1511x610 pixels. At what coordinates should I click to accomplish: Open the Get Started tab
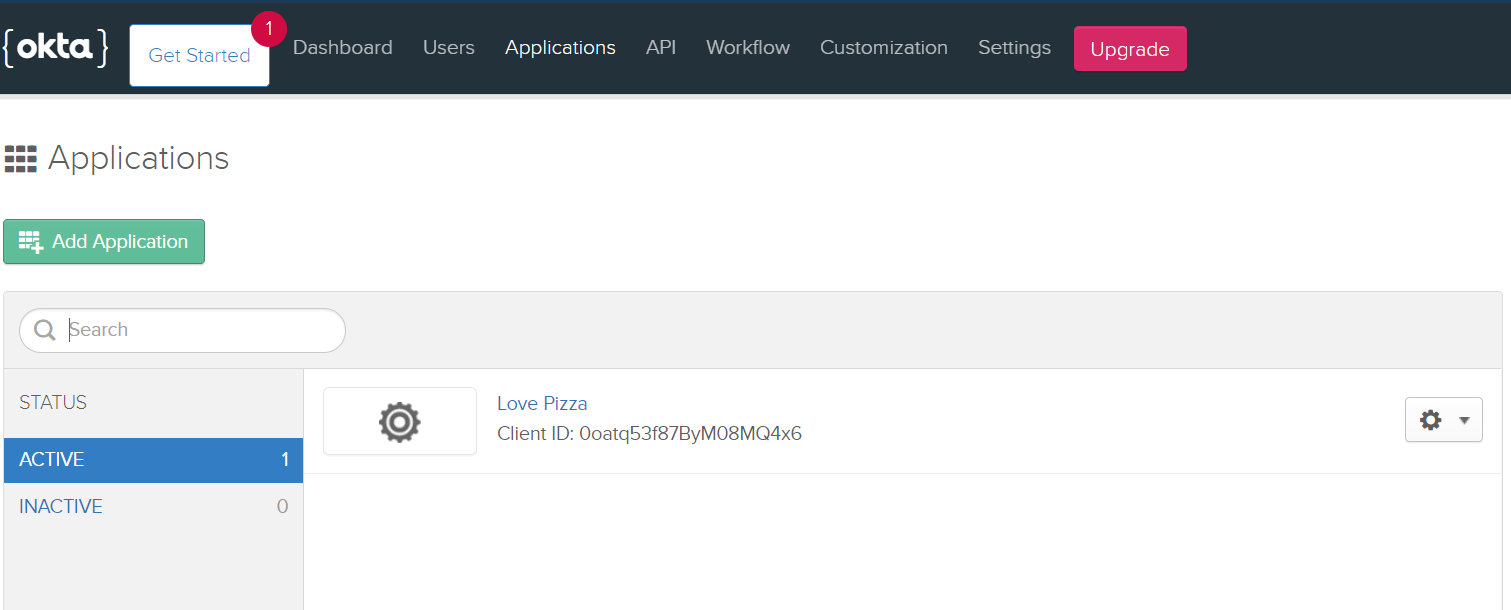[x=199, y=56]
